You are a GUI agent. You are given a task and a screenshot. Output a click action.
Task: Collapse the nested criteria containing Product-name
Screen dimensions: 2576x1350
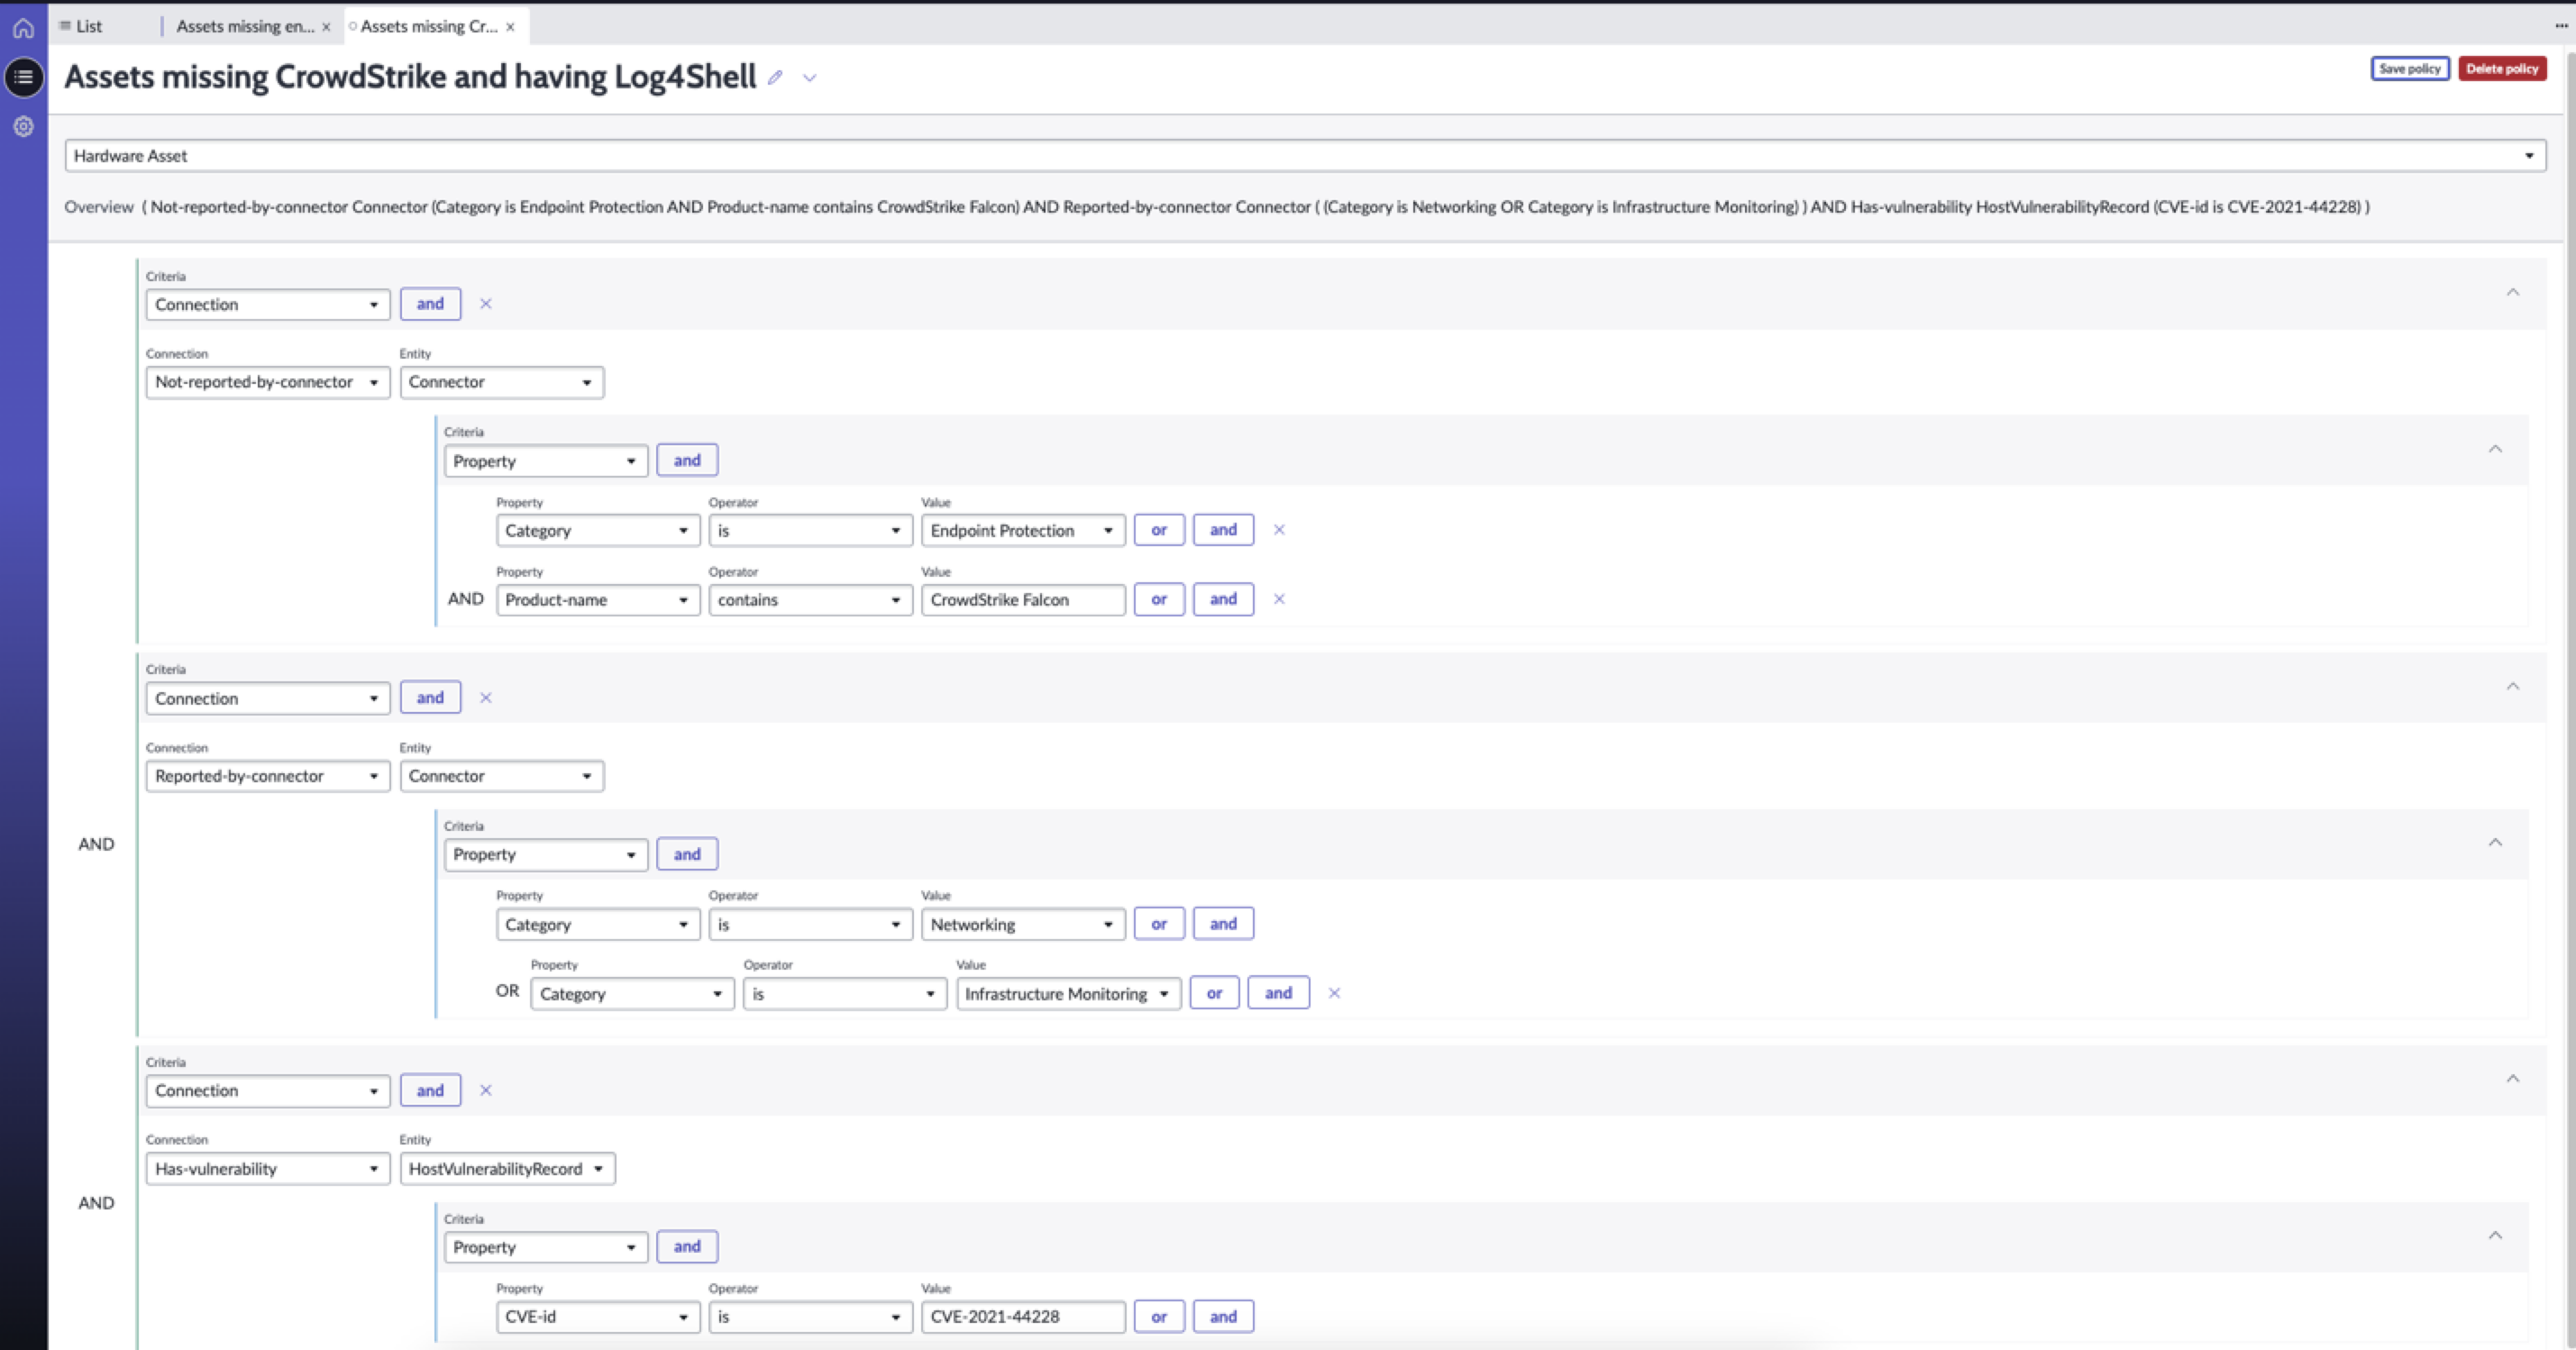pyautogui.click(x=2495, y=450)
